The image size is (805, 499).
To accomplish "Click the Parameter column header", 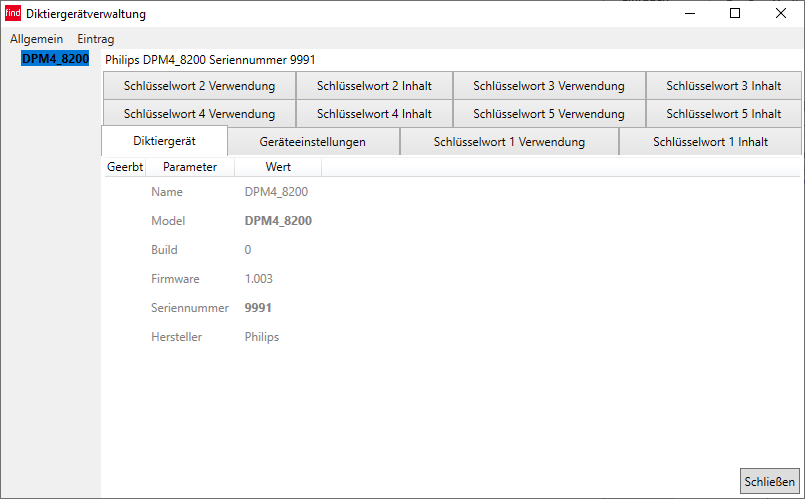I will click(190, 167).
